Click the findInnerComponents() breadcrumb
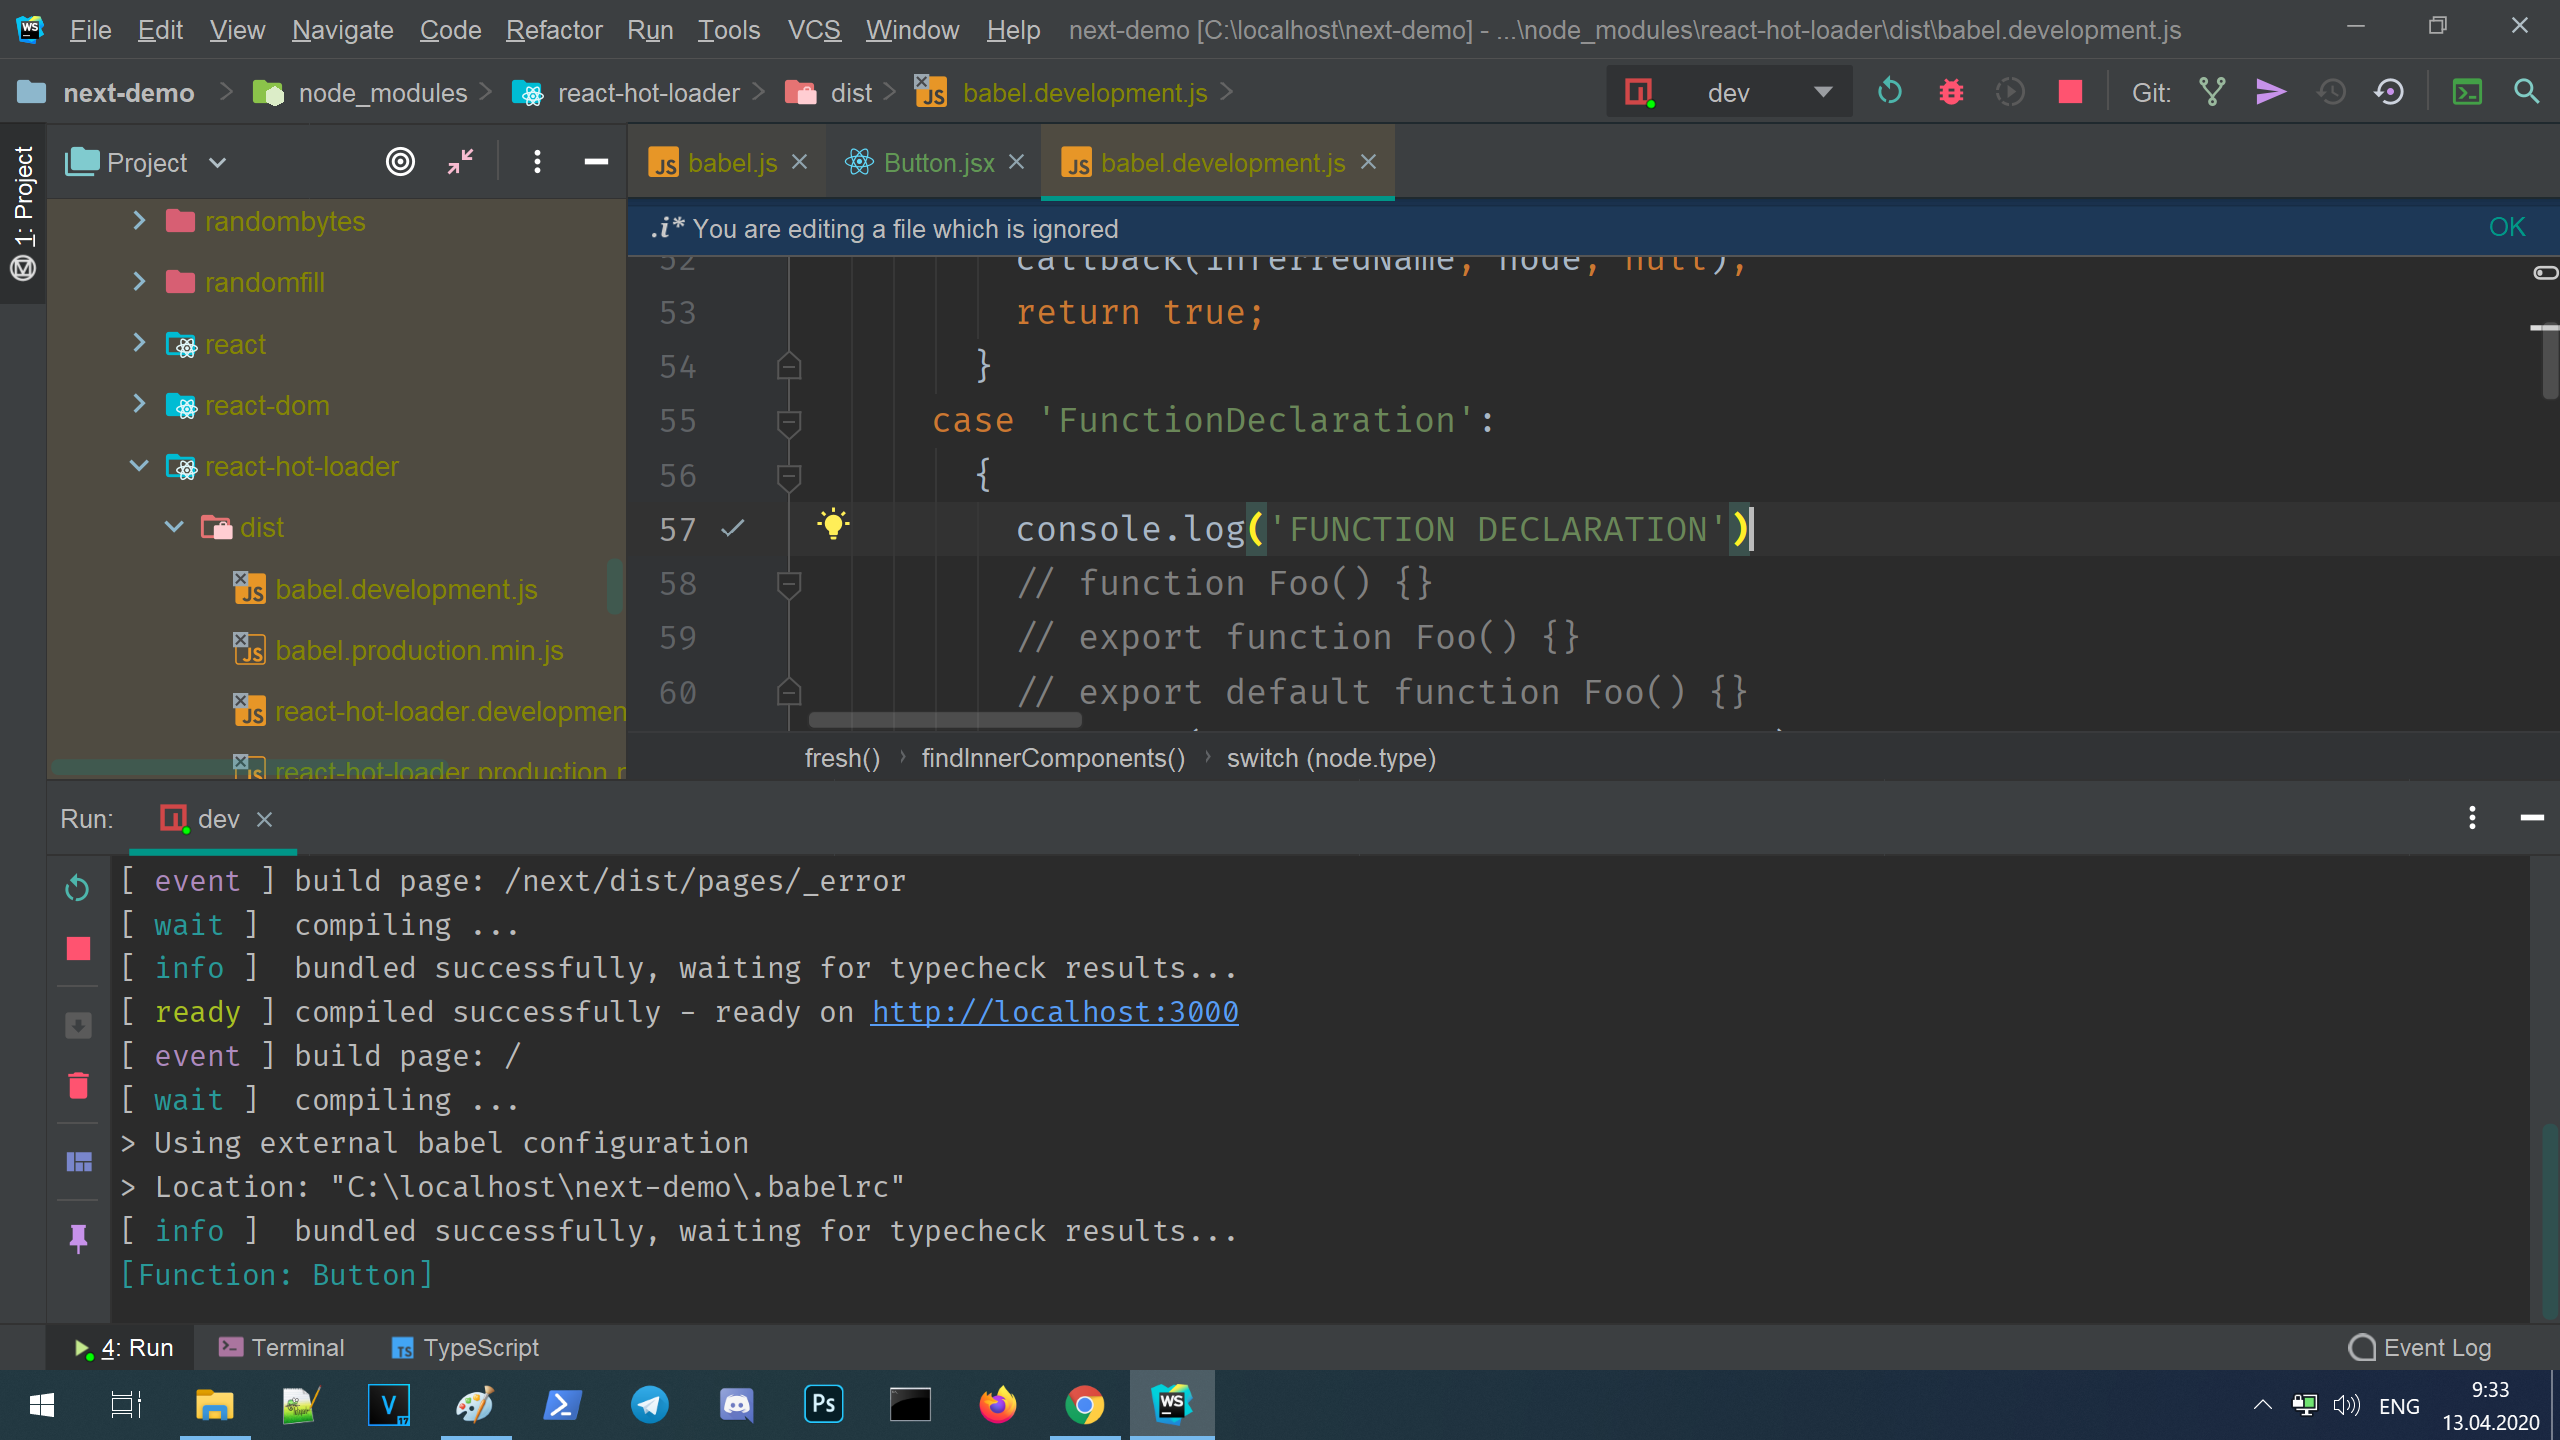Image resolution: width=2560 pixels, height=1440 pixels. (x=1053, y=758)
